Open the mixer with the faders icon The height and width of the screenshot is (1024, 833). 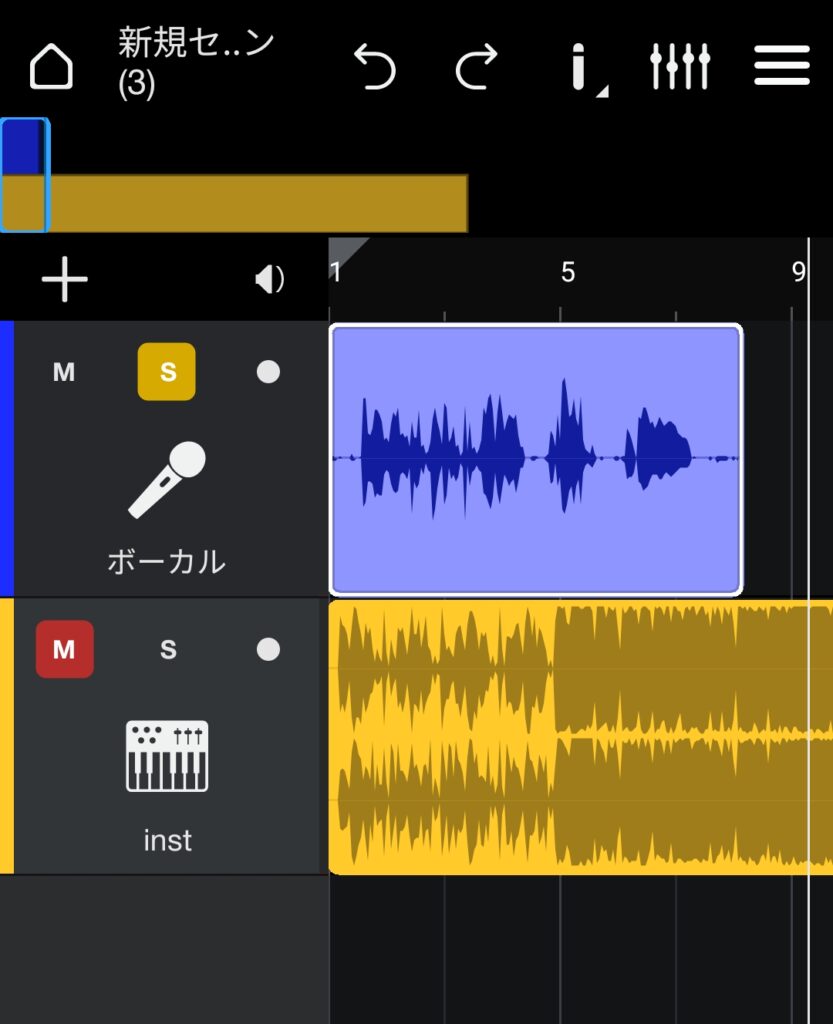(x=681, y=67)
